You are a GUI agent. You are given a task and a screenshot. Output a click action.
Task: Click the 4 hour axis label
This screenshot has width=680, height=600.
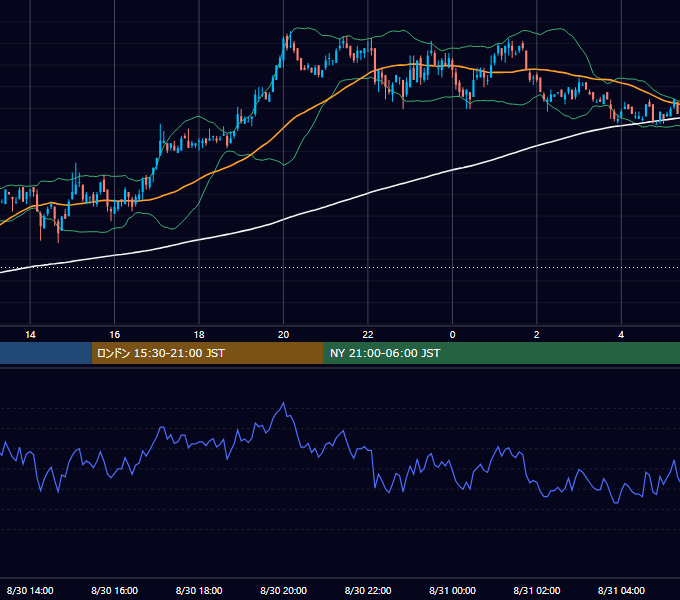point(621,335)
